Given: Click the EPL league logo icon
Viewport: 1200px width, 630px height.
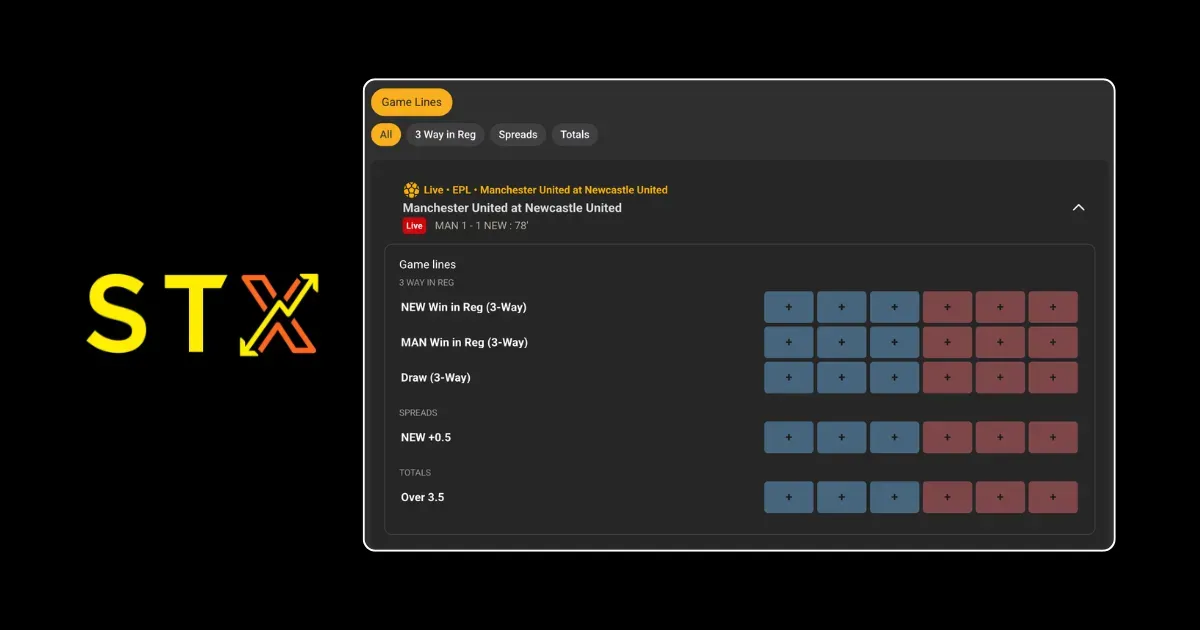Looking at the screenshot, I should point(410,189).
